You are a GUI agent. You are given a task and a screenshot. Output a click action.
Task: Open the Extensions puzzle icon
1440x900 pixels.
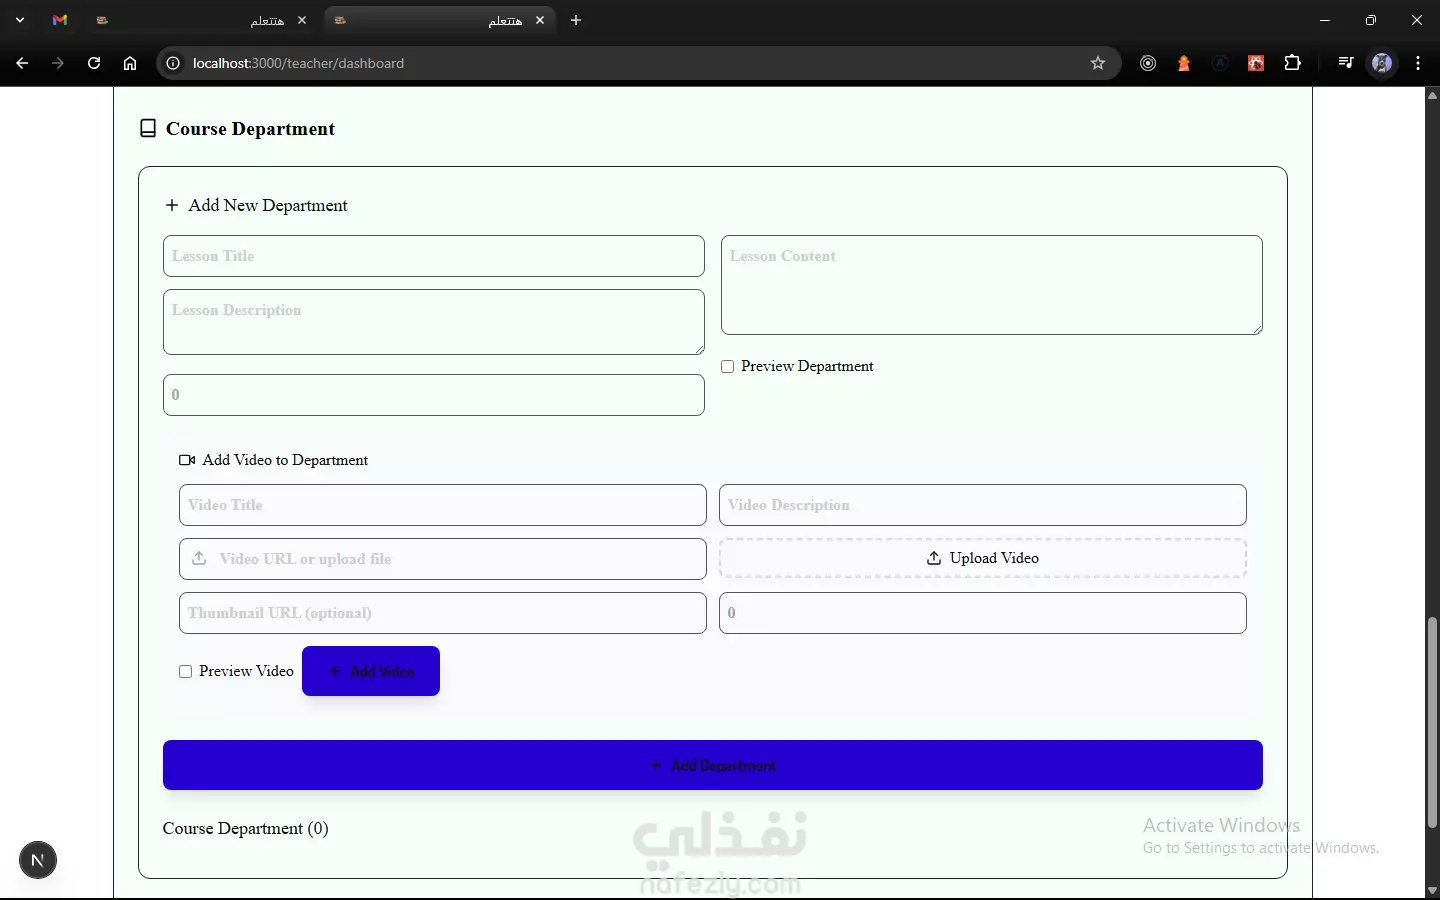pyautogui.click(x=1292, y=63)
